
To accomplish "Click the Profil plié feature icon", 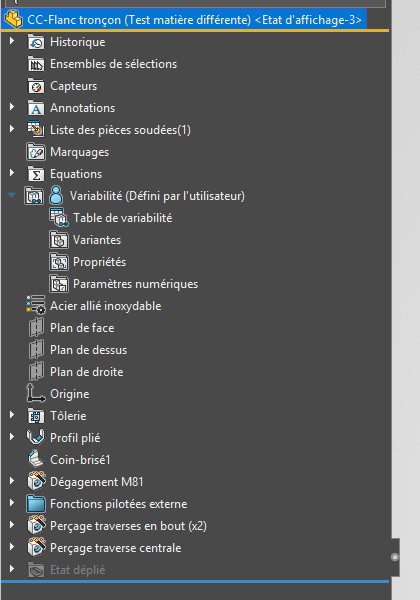I will click(x=36, y=437).
